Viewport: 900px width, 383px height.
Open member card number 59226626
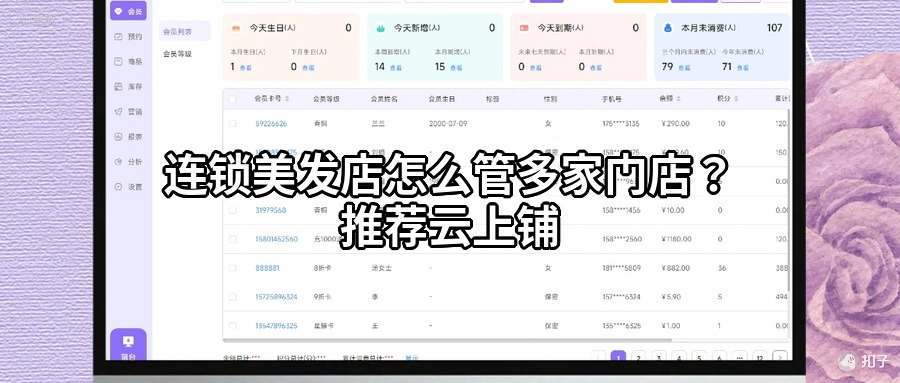[x=271, y=123]
